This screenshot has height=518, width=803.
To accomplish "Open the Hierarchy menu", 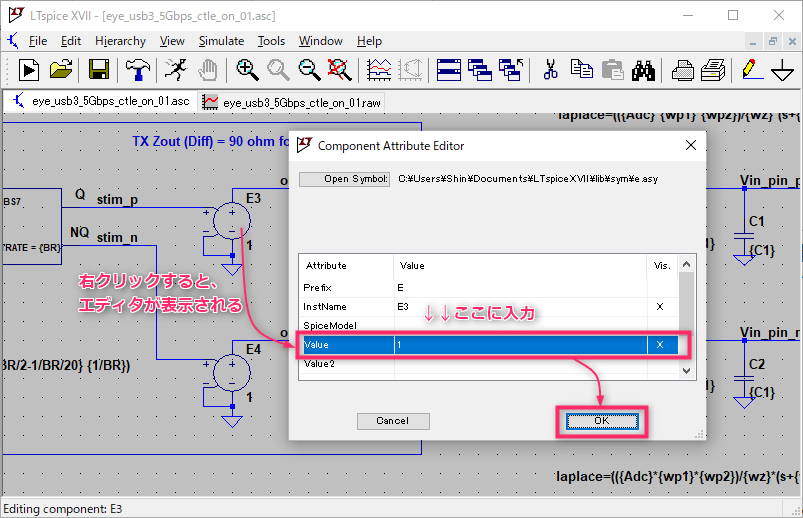I will 120,41.
